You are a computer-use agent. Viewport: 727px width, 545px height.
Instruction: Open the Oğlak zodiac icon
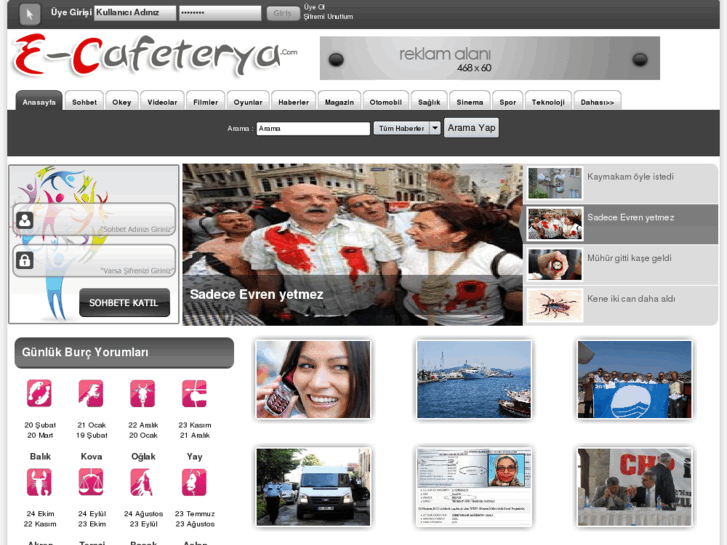142,393
